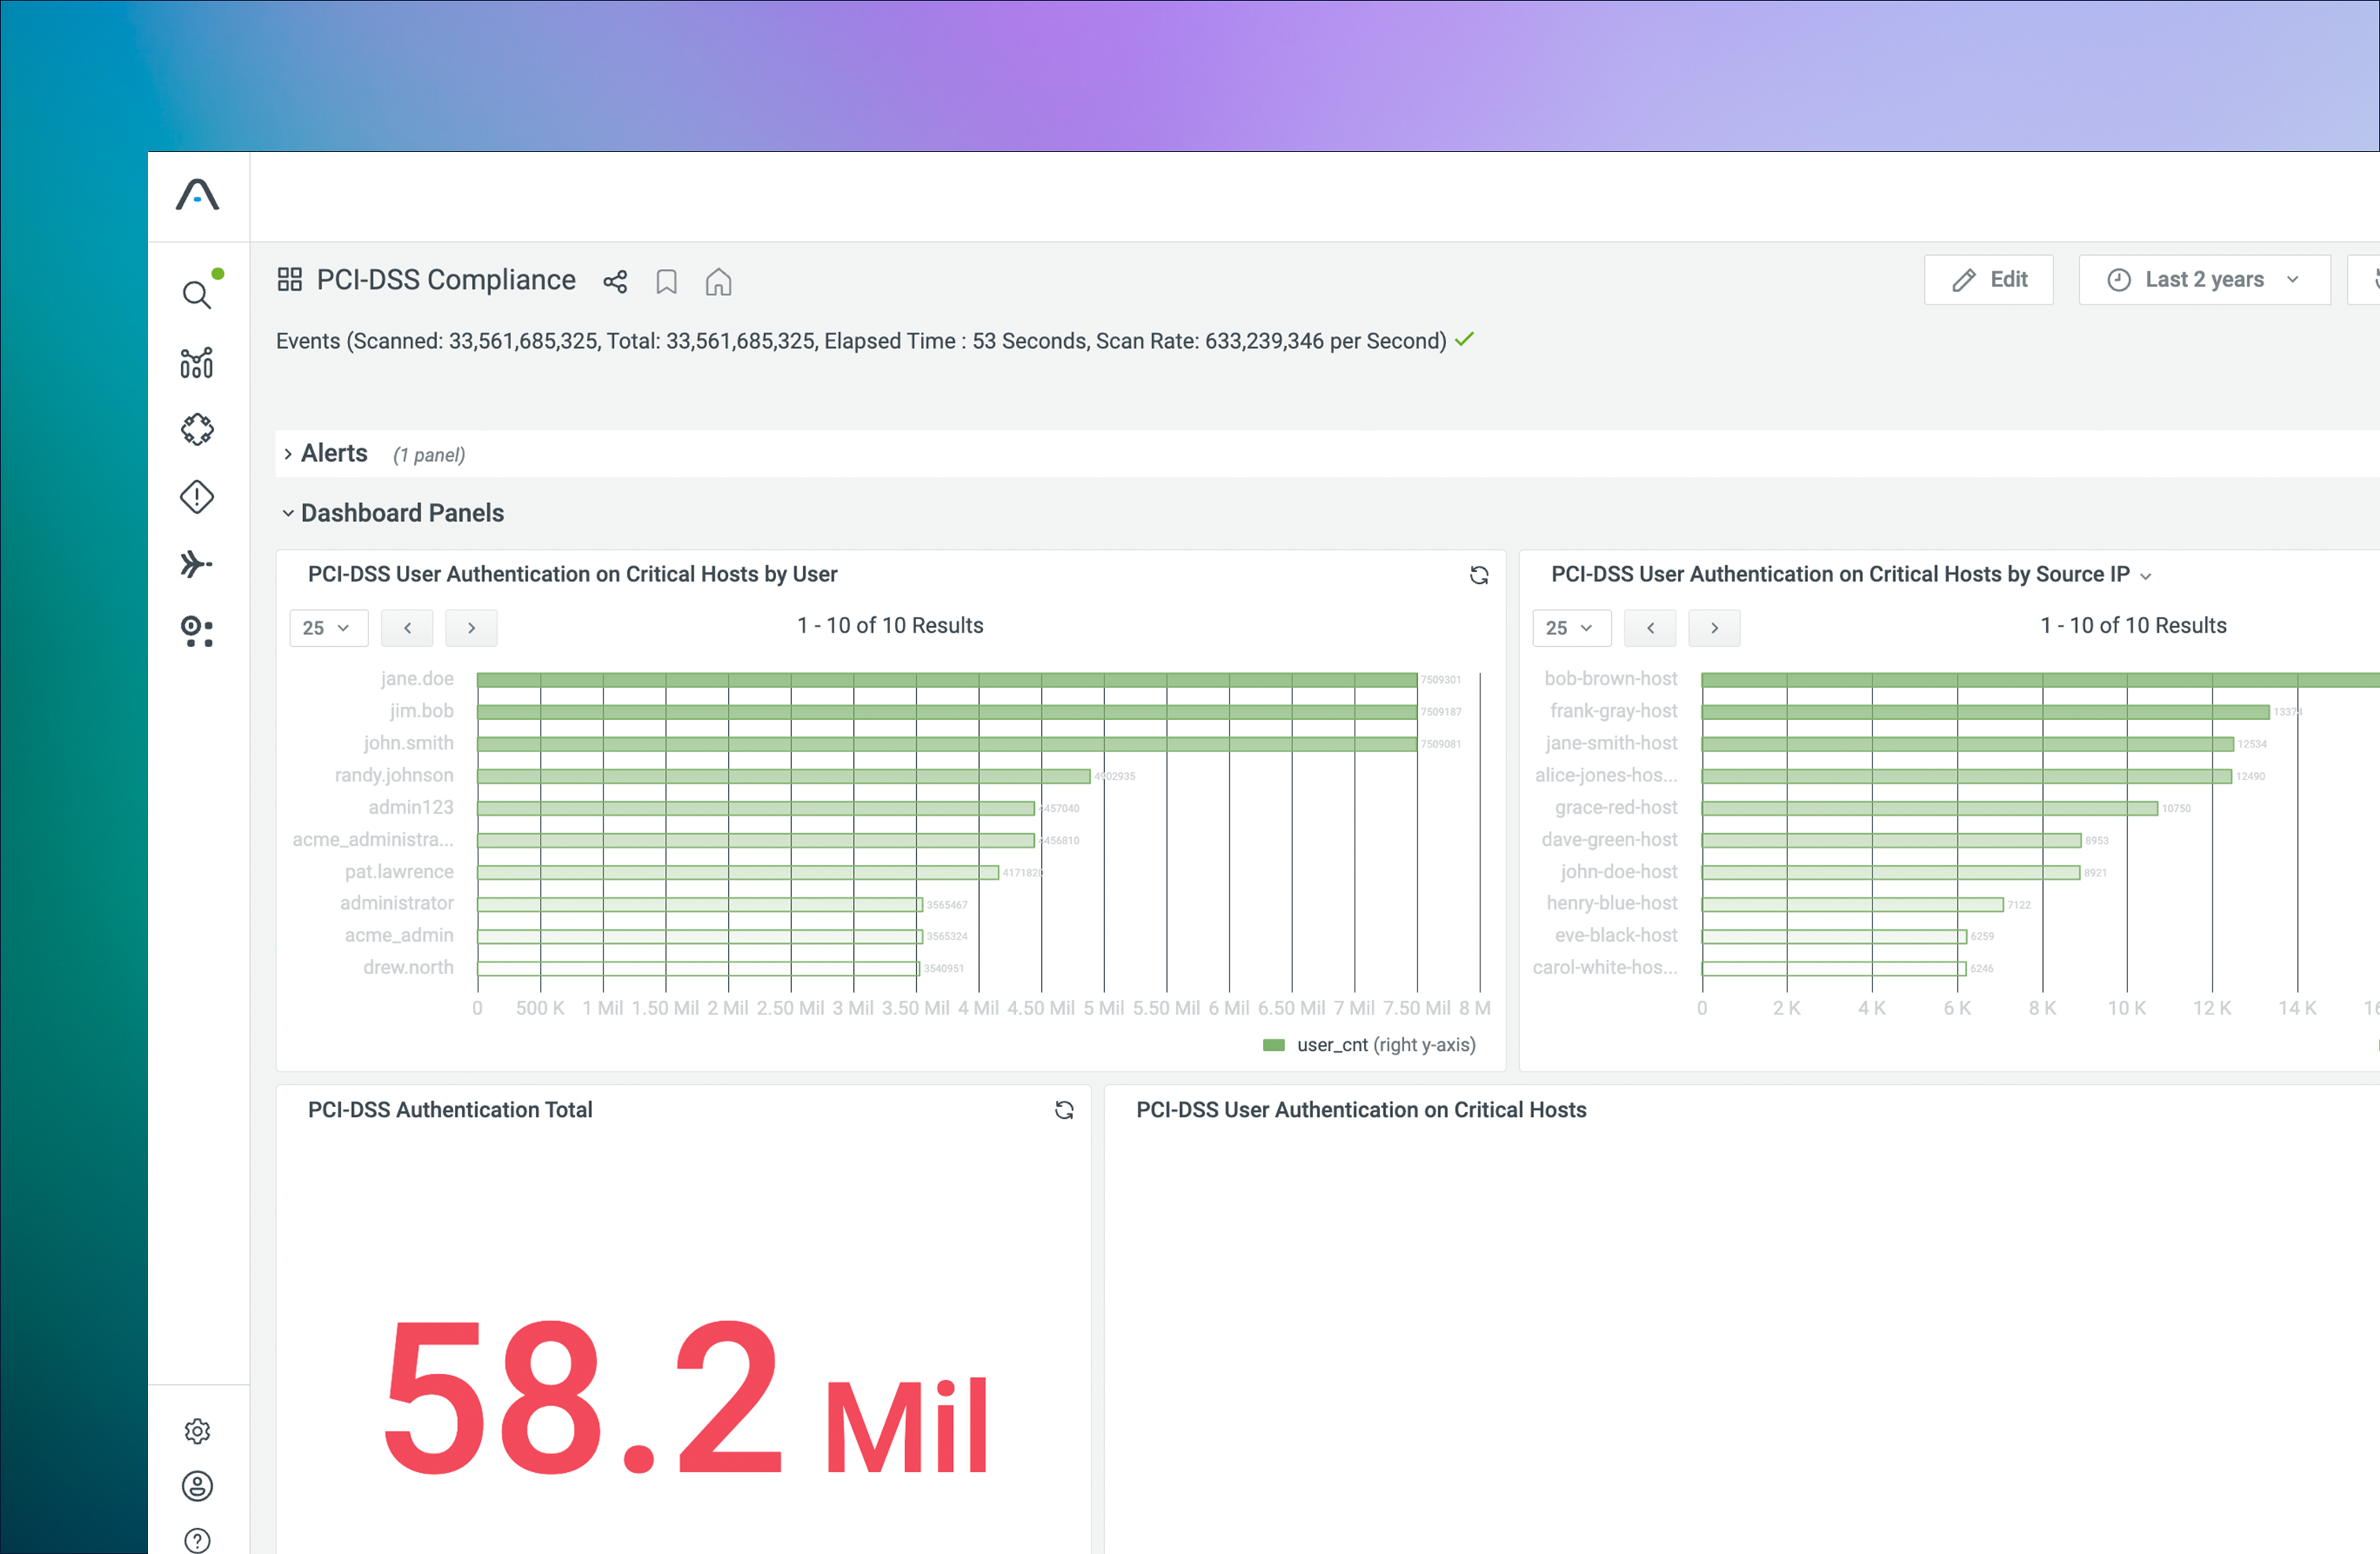Click the data flow graph sidebar icon
Viewport: 2380px width, 1554px height.
coord(197,363)
